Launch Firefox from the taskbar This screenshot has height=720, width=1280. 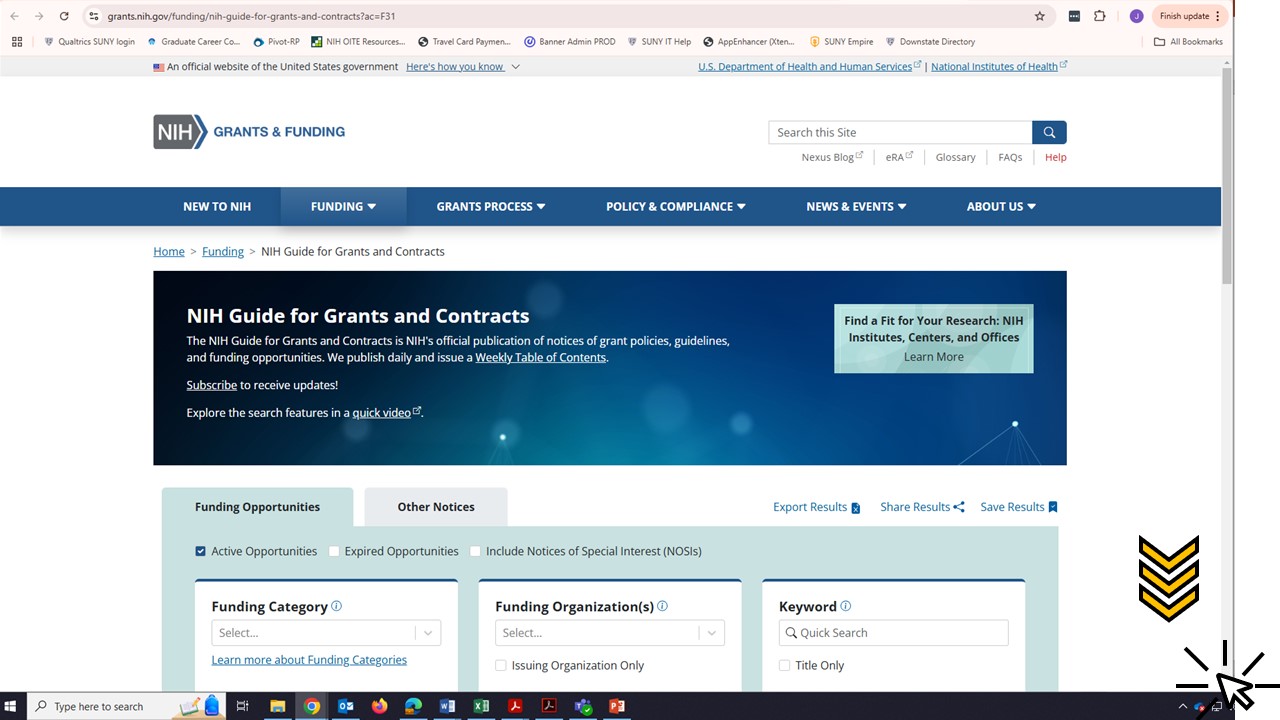pos(379,706)
